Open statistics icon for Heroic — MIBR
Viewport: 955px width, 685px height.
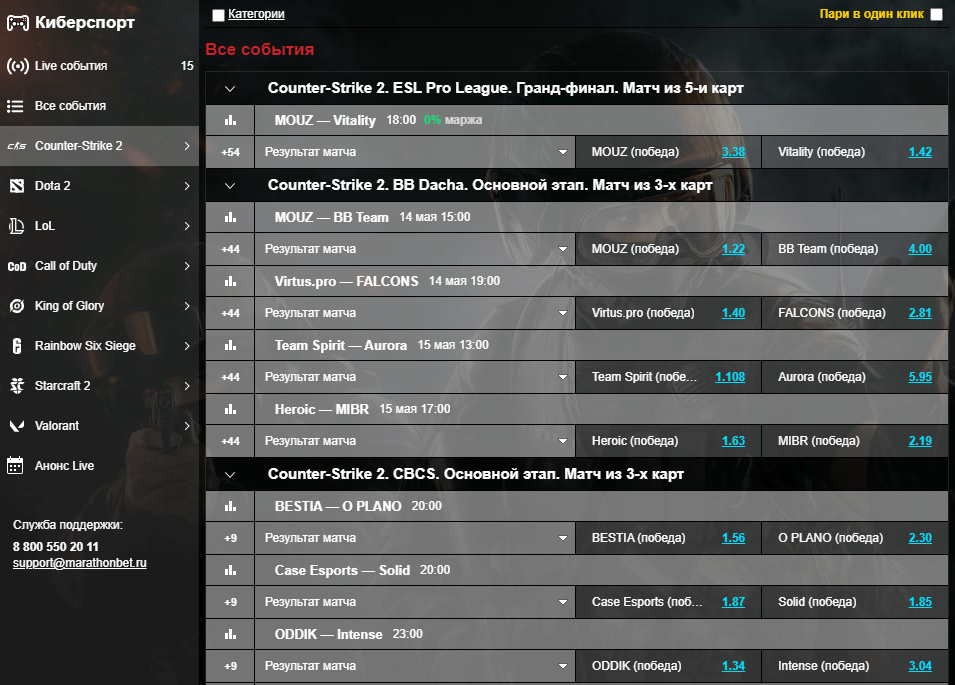pos(230,409)
